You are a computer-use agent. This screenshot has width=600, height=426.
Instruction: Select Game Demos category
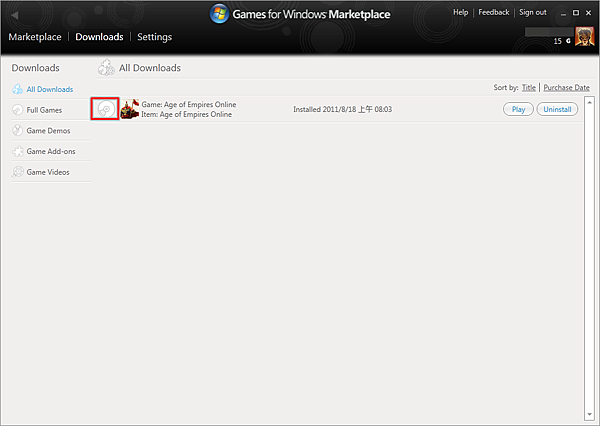48,131
